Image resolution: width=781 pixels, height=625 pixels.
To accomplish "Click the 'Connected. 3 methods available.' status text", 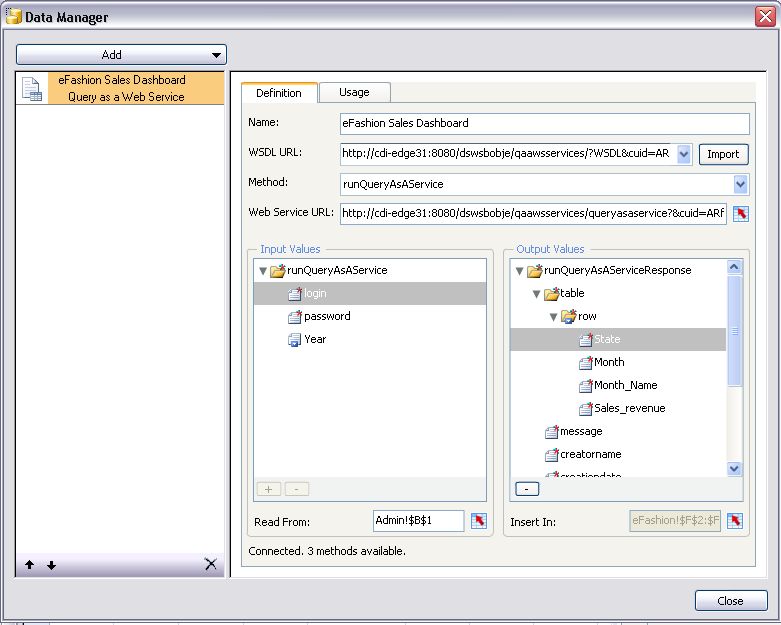I will tap(327, 551).
